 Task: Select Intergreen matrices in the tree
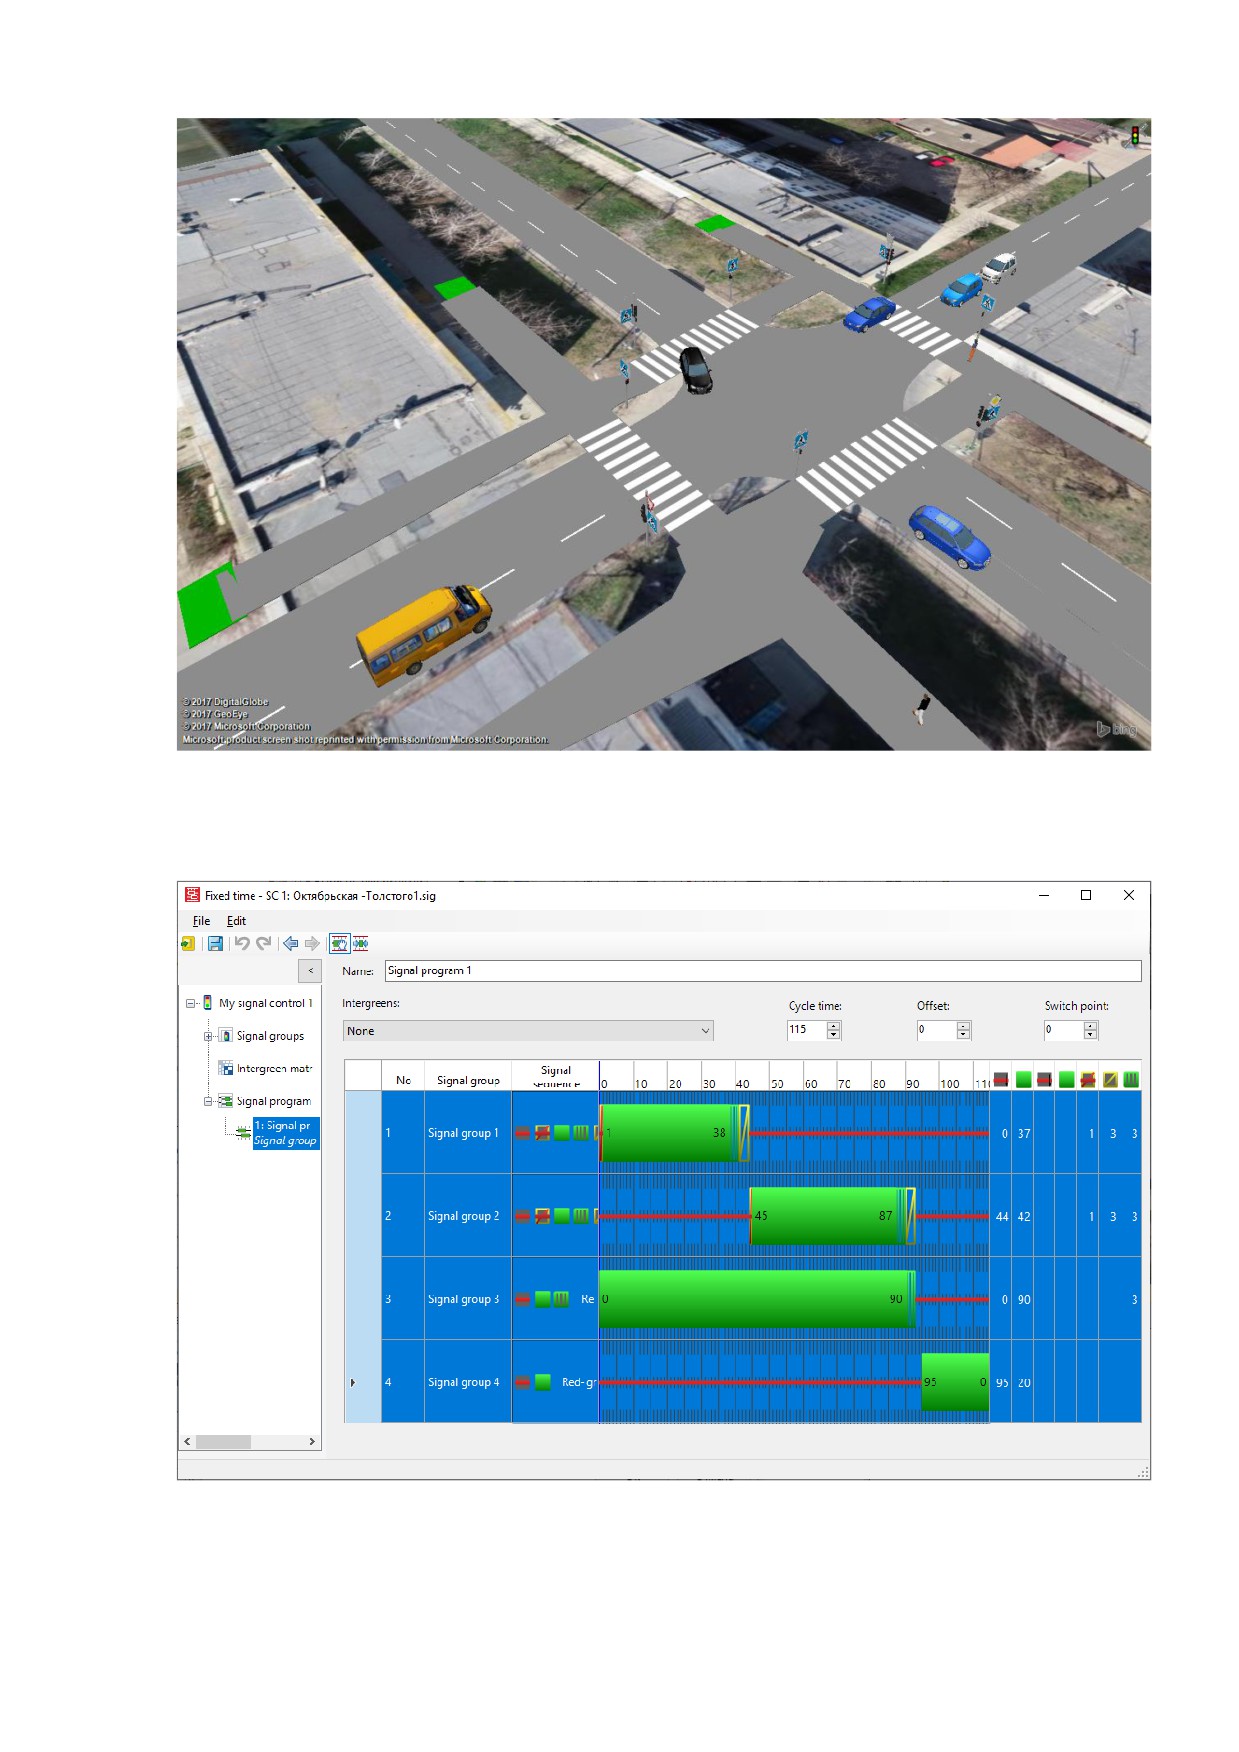tap(274, 1068)
